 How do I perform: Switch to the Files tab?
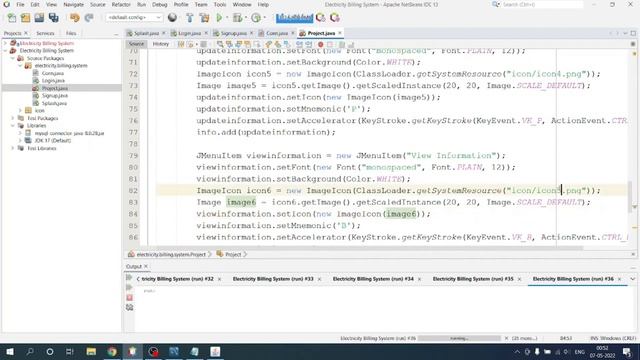(x=71, y=33)
